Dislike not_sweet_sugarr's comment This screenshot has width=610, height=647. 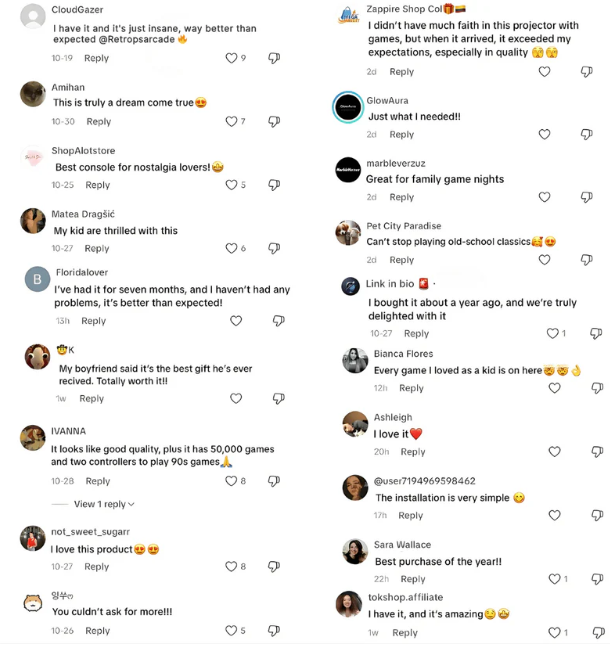[x=274, y=567]
